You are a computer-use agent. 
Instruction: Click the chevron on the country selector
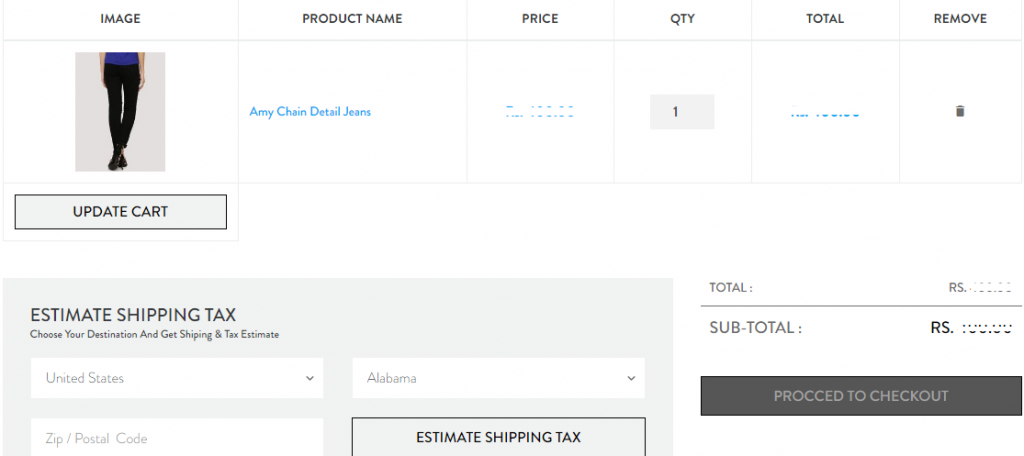tap(310, 378)
